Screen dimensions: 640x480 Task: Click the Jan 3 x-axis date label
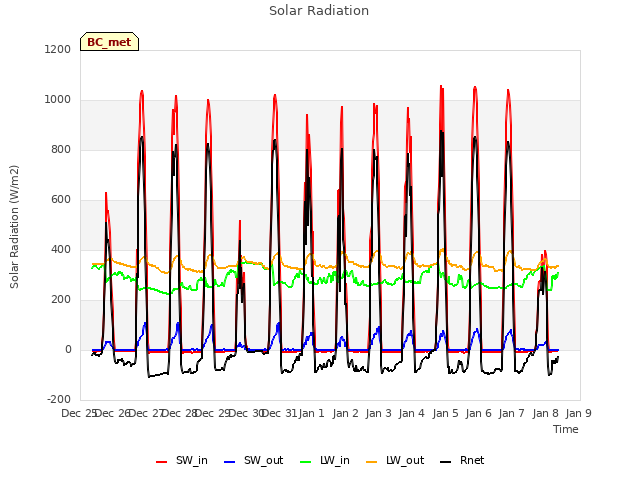(378, 413)
